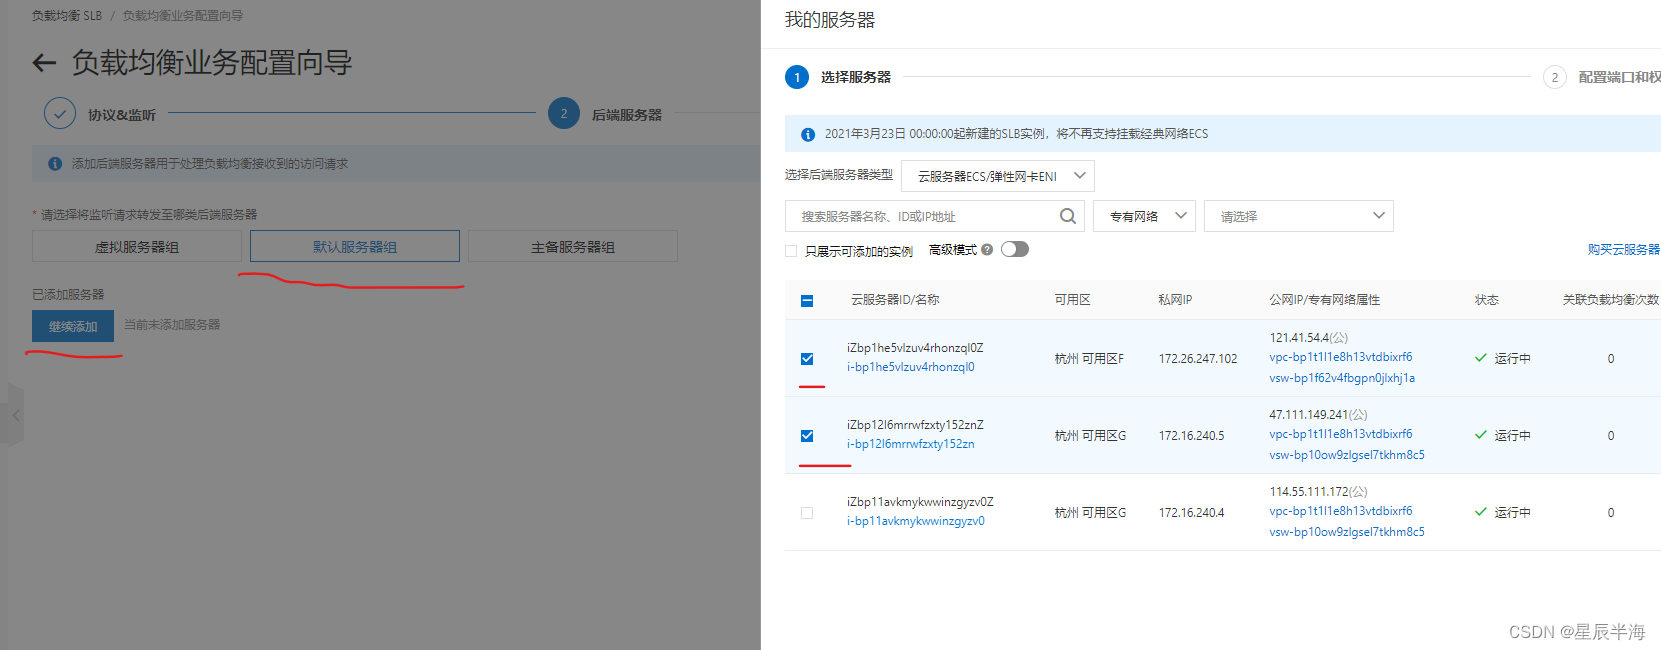
Task: Click the 继续添加 button
Action: [x=73, y=326]
